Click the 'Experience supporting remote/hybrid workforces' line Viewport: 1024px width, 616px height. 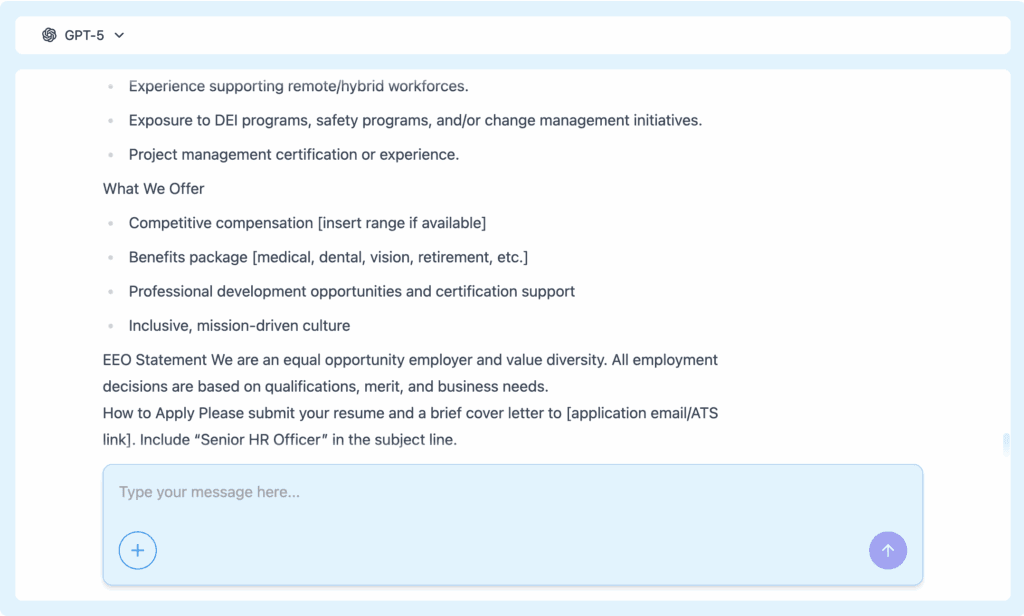tap(298, 86)
